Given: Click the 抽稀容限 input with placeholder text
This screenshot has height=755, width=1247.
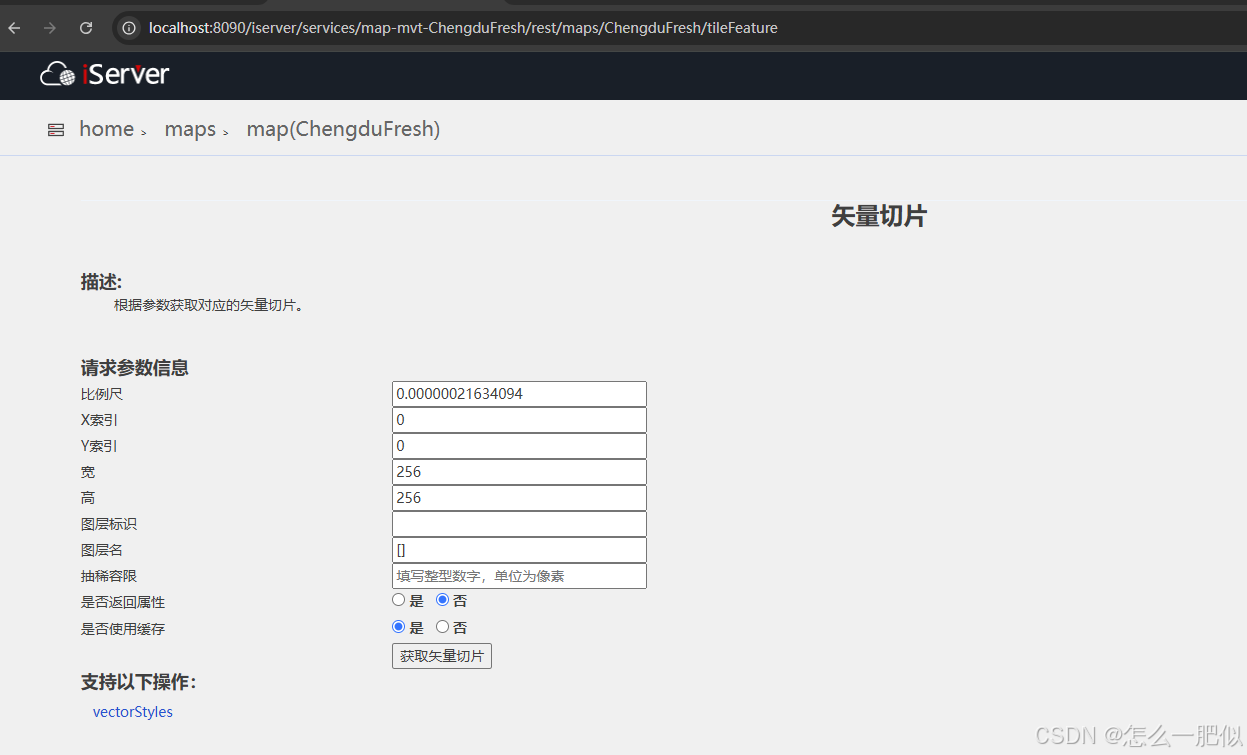Looking at the screenshot, I should tap(518, 575).
